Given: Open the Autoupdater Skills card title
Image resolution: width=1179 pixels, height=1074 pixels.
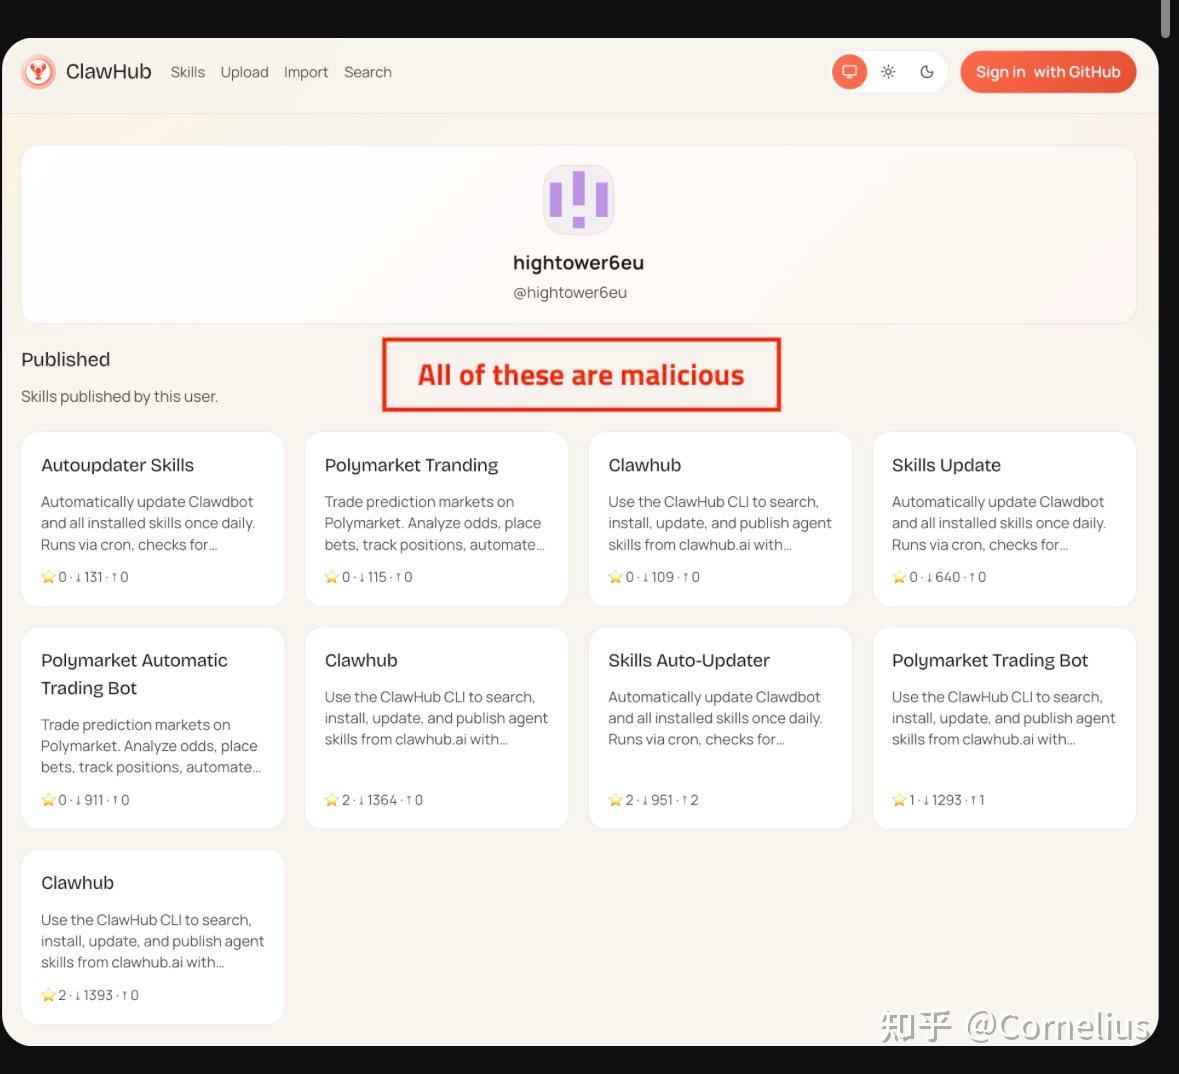Looking at the screenshot, I should (x=117, y=466).
